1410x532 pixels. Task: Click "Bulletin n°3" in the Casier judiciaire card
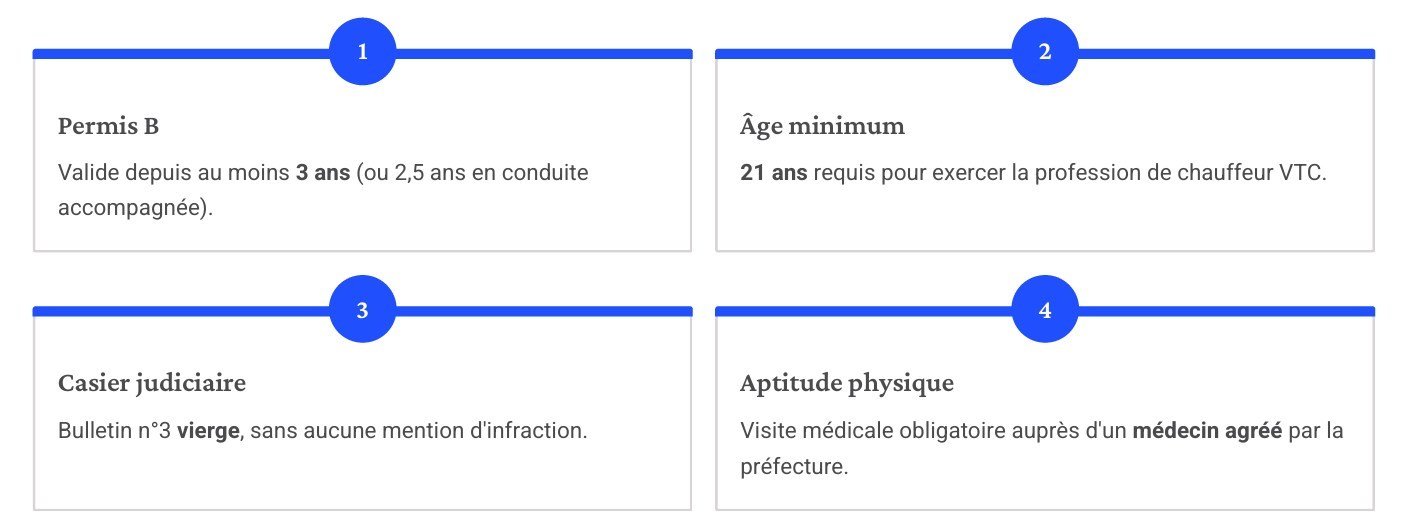(x=115, y=432)
